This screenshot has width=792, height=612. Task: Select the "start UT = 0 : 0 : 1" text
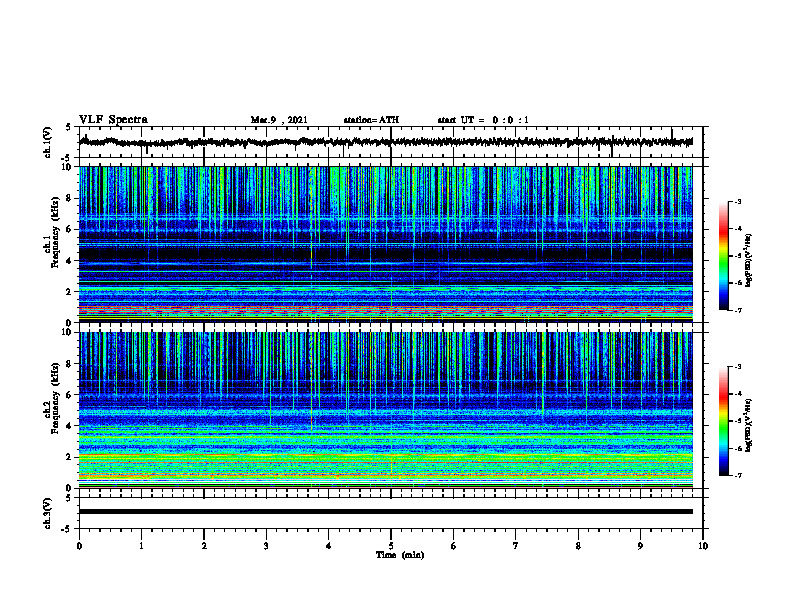point(483,120)
